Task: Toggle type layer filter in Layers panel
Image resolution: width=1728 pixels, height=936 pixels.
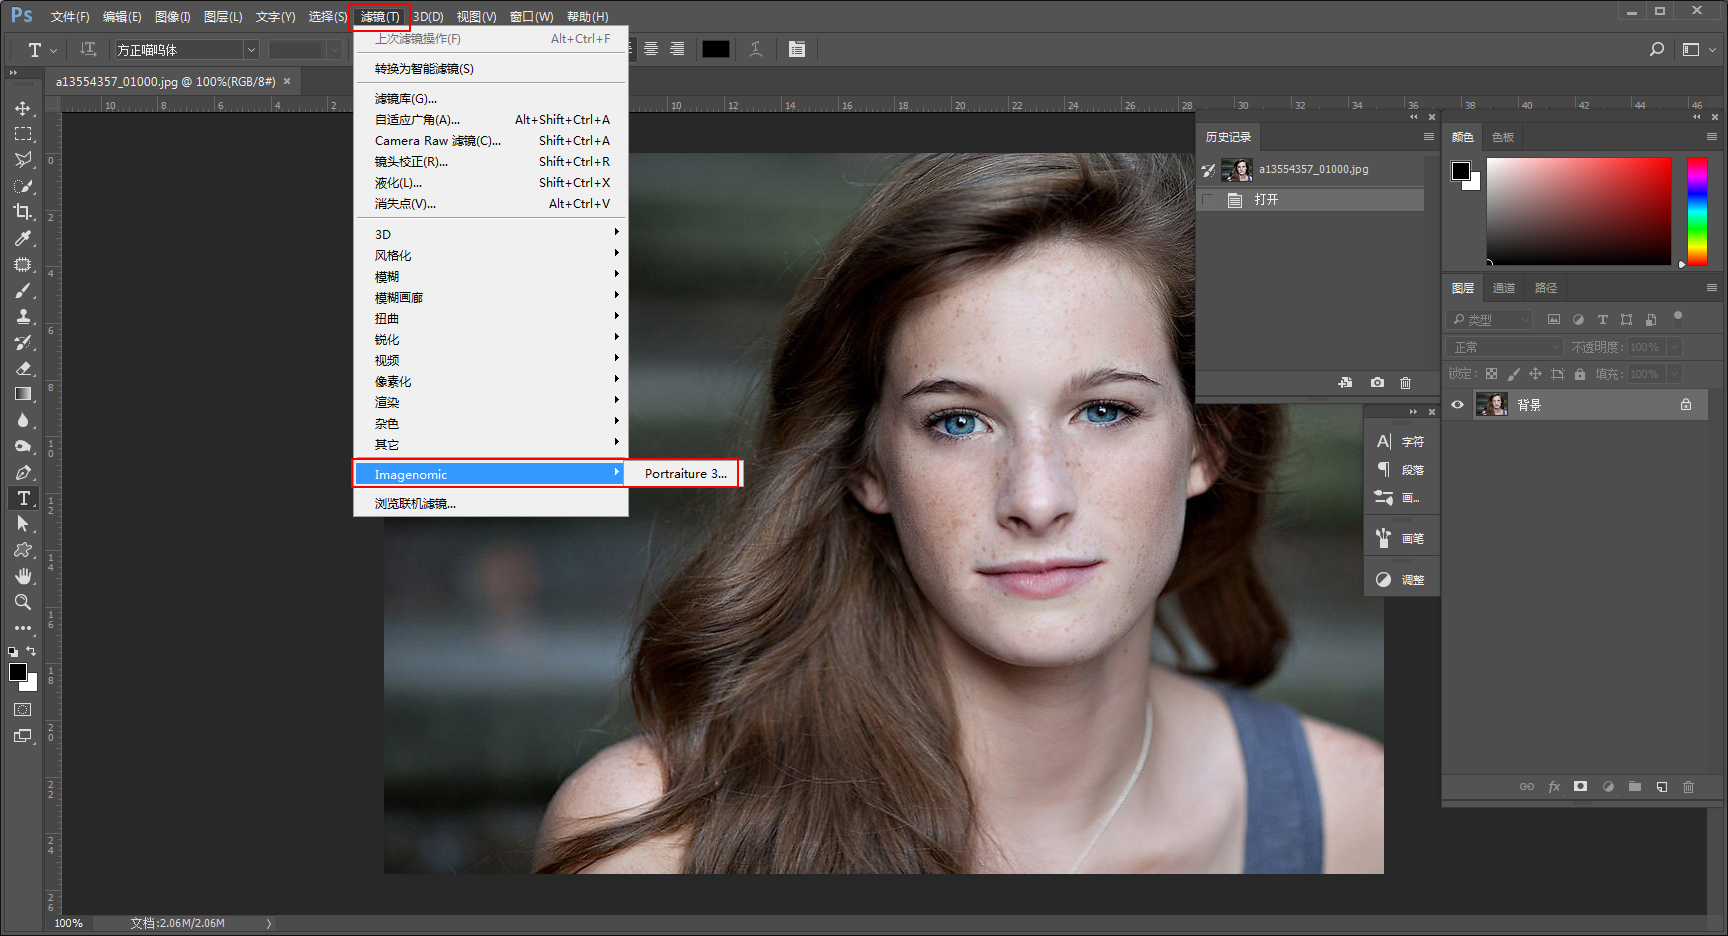Action: click(1602, 320)
